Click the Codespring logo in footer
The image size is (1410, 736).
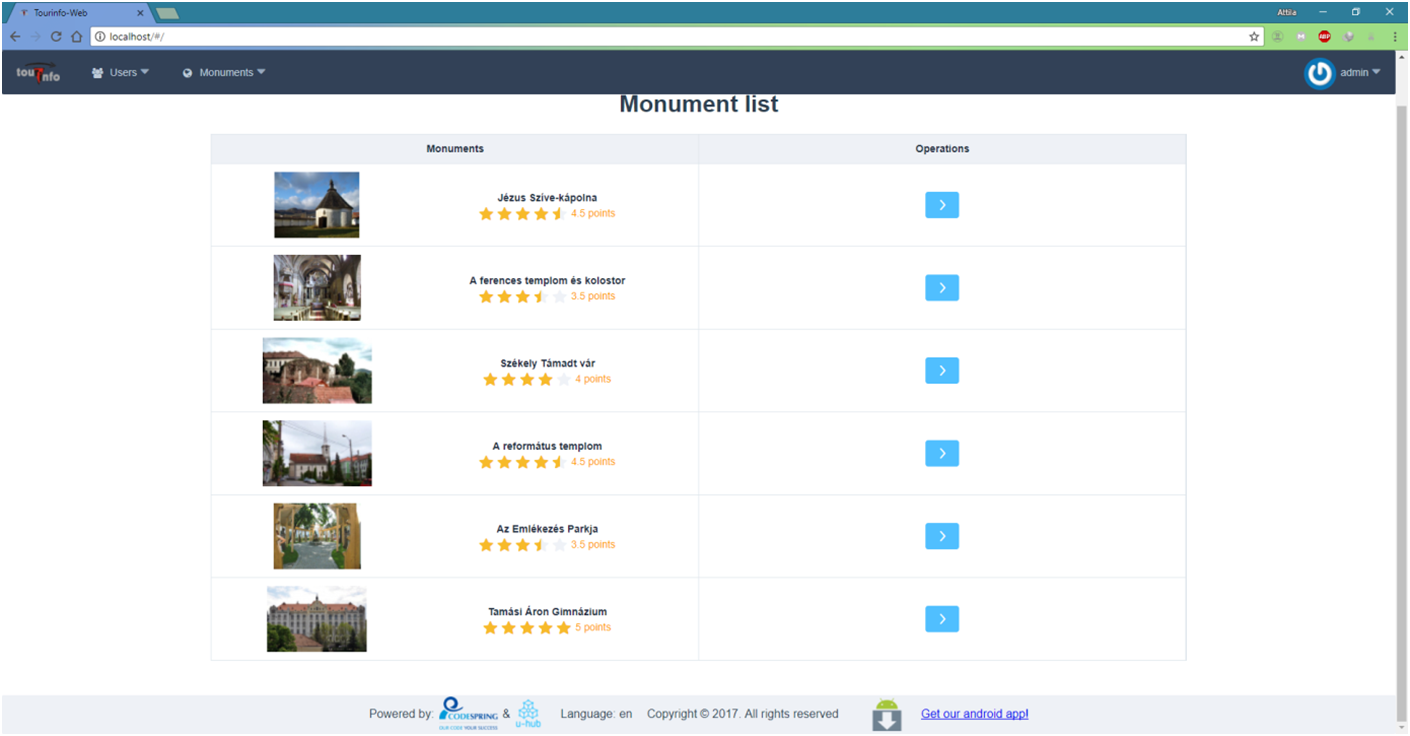click(x=467, y=713)
